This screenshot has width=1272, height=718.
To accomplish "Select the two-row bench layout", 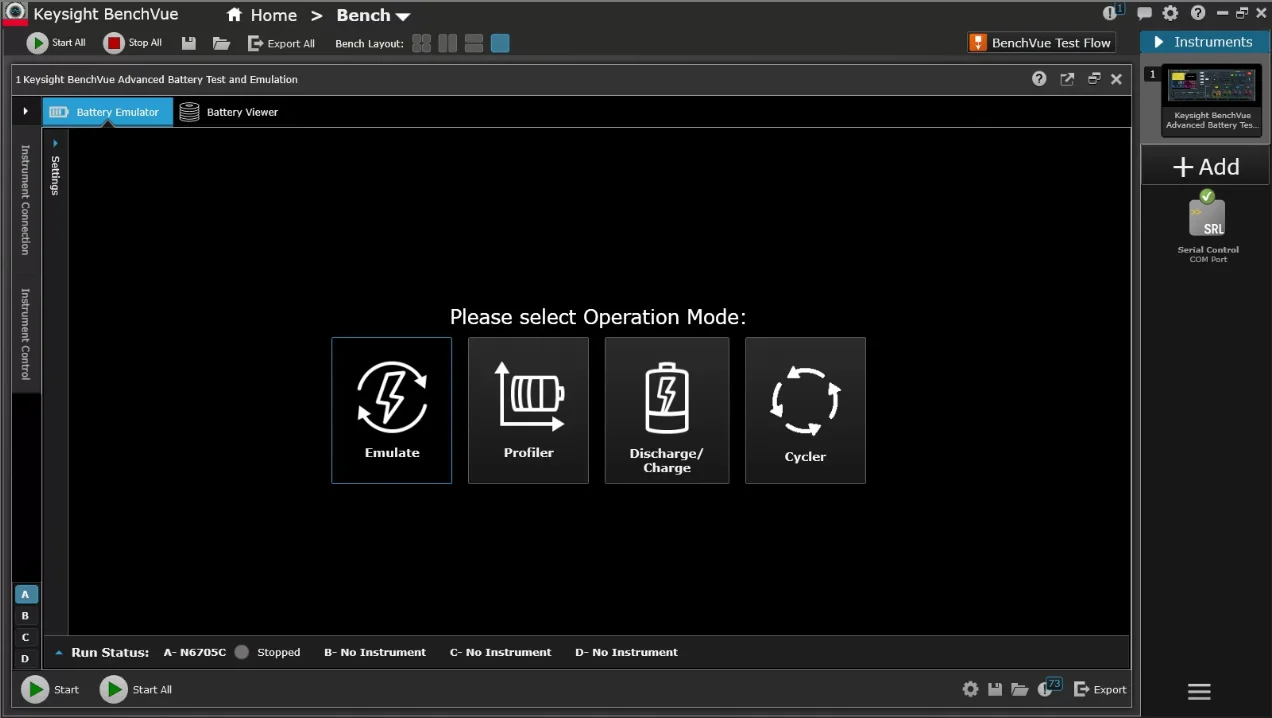I will (474, 43).
